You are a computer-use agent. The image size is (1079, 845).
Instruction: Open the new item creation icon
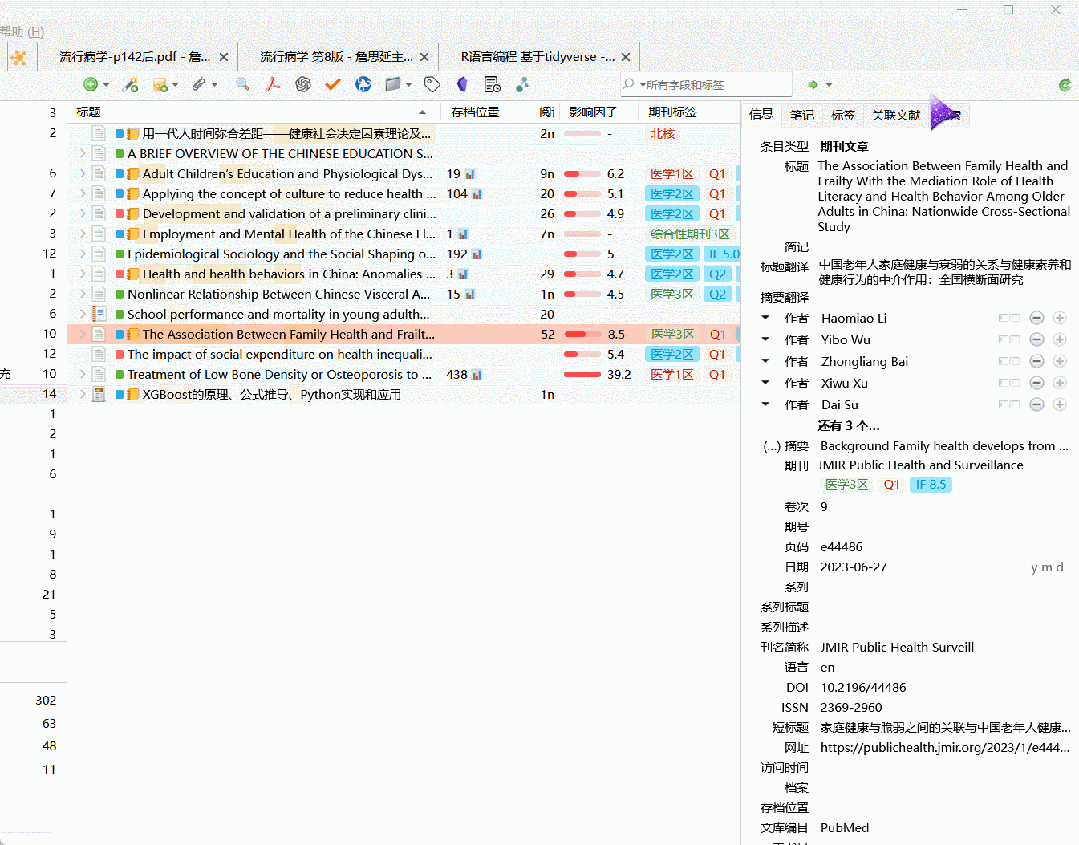click(91, 84)
